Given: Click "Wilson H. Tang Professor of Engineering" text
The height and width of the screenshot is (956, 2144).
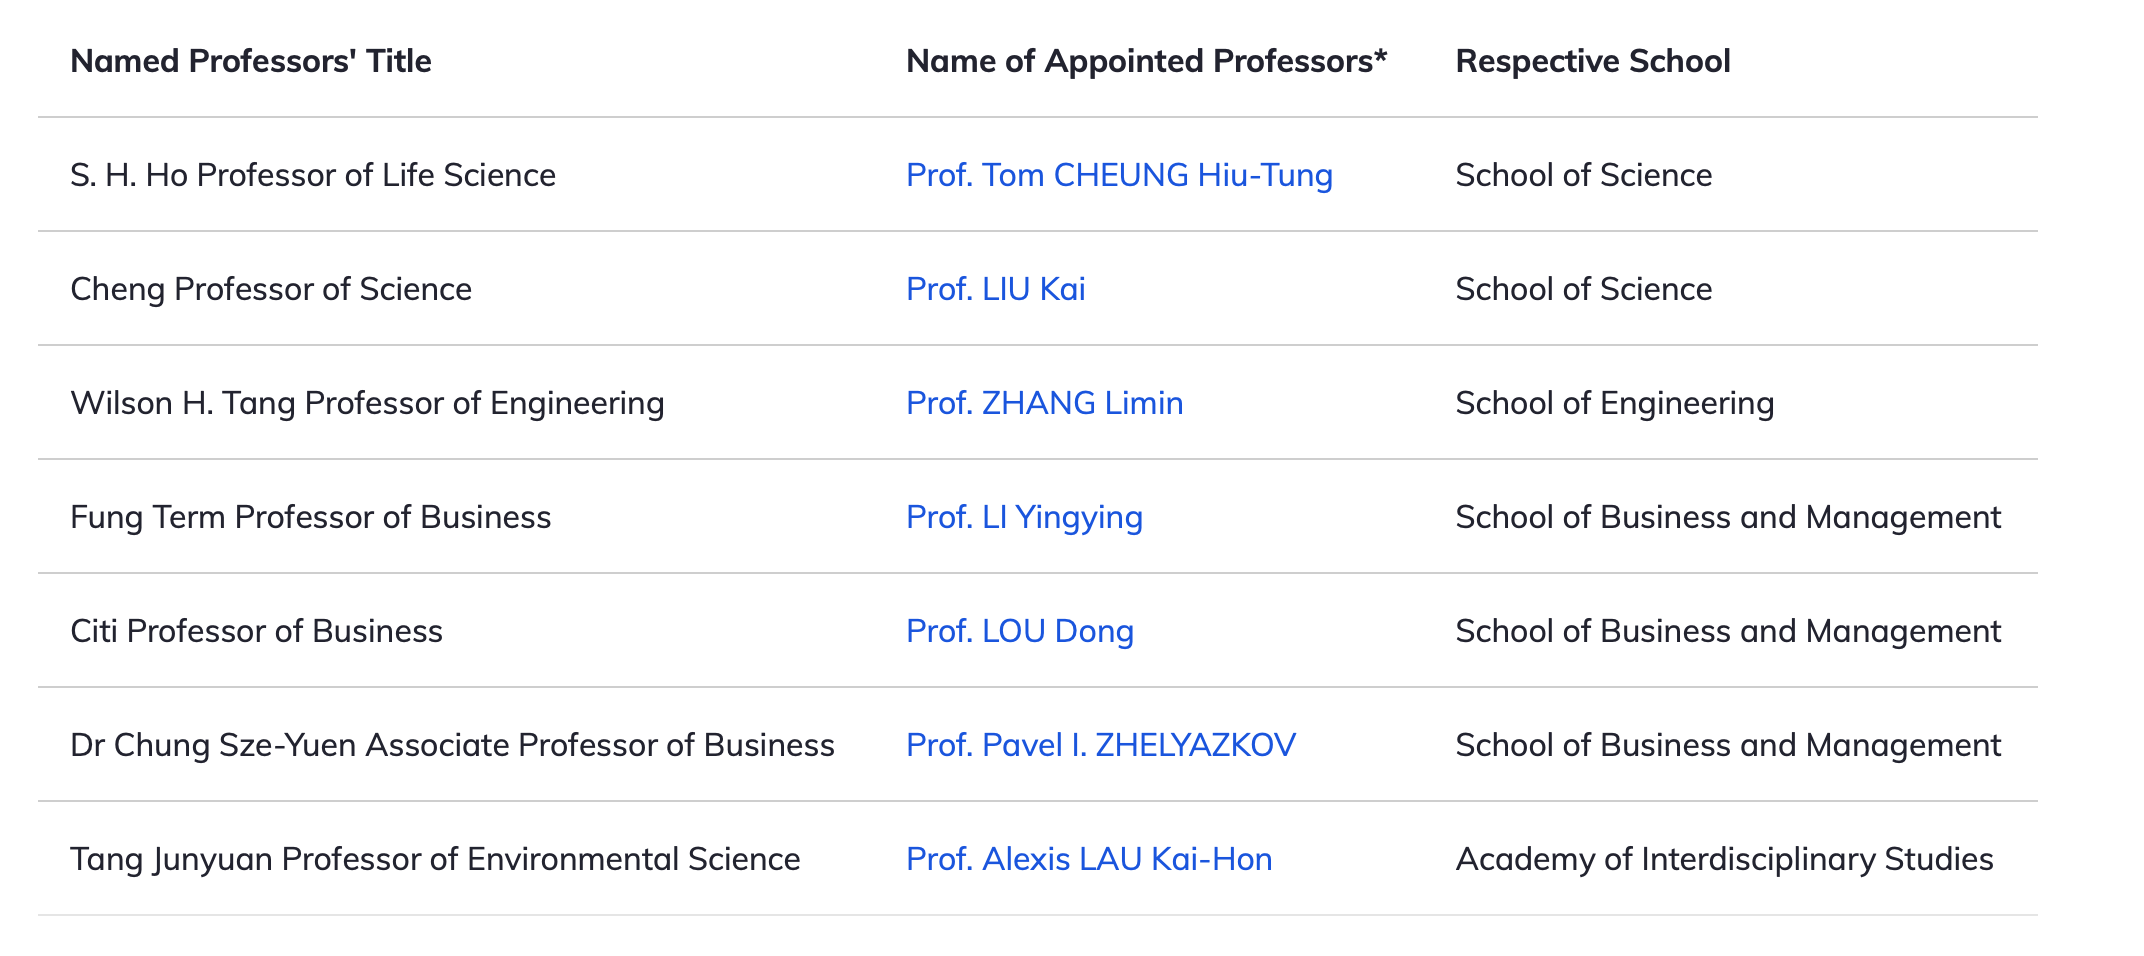Looking at the screenshot, I should [x=367, y=403].
